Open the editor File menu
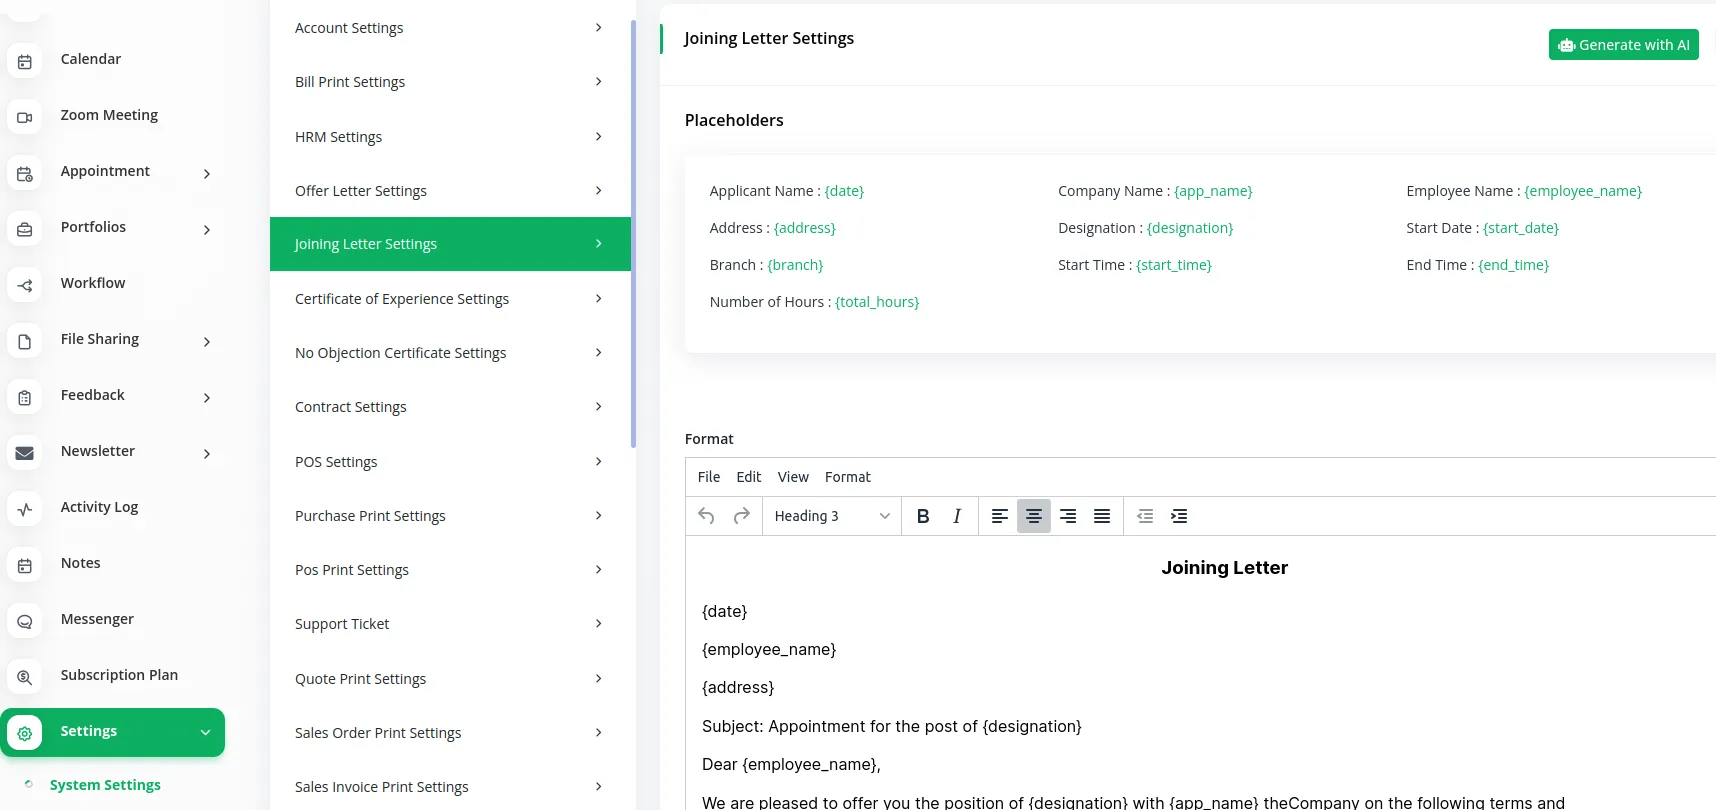 (708, 477)
